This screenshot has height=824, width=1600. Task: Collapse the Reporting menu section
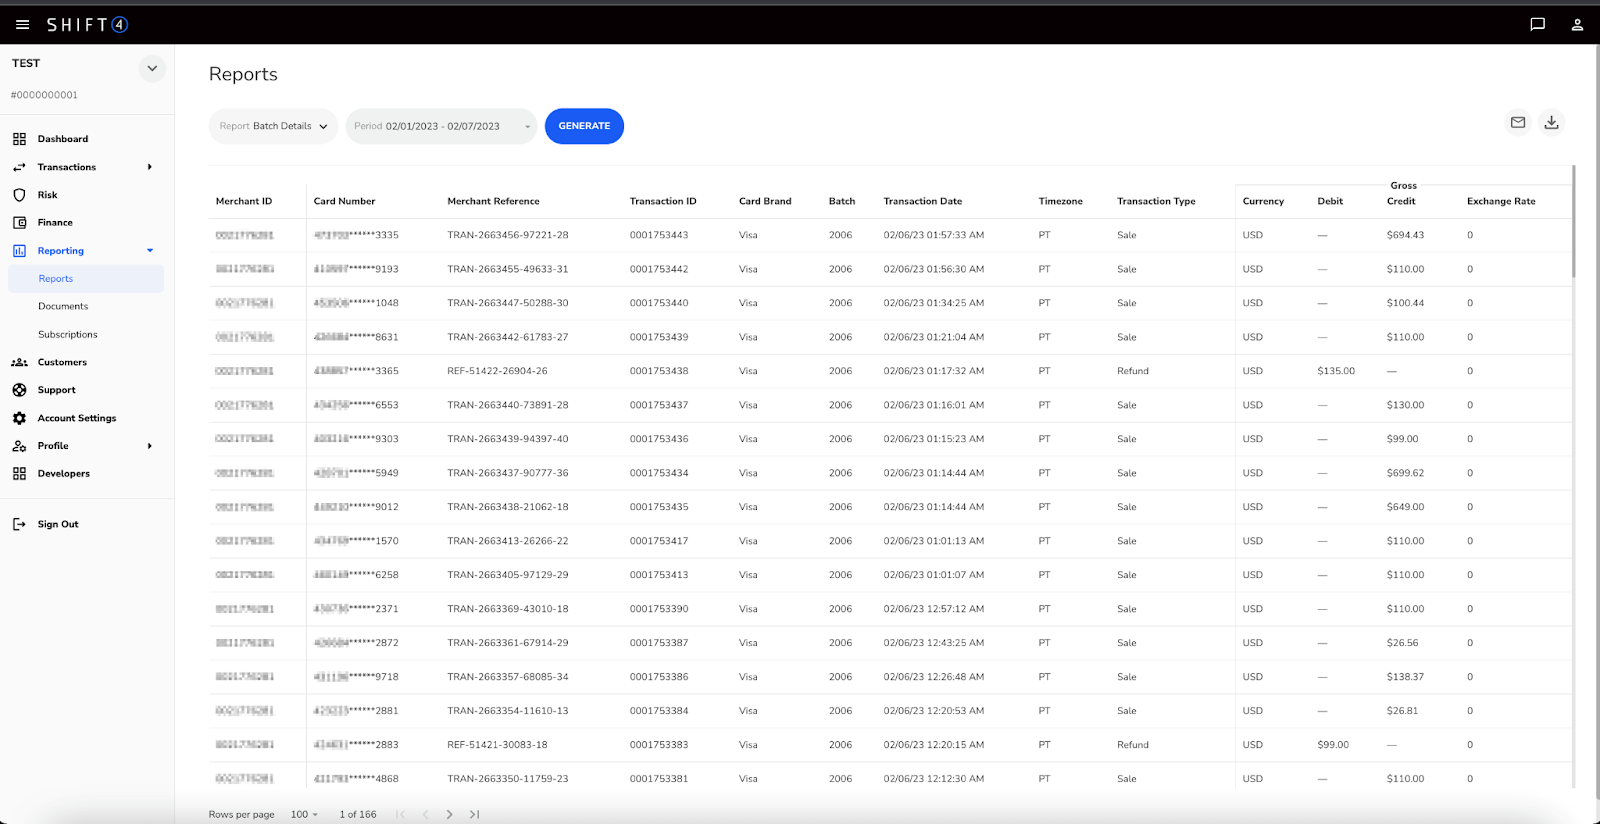150,251
